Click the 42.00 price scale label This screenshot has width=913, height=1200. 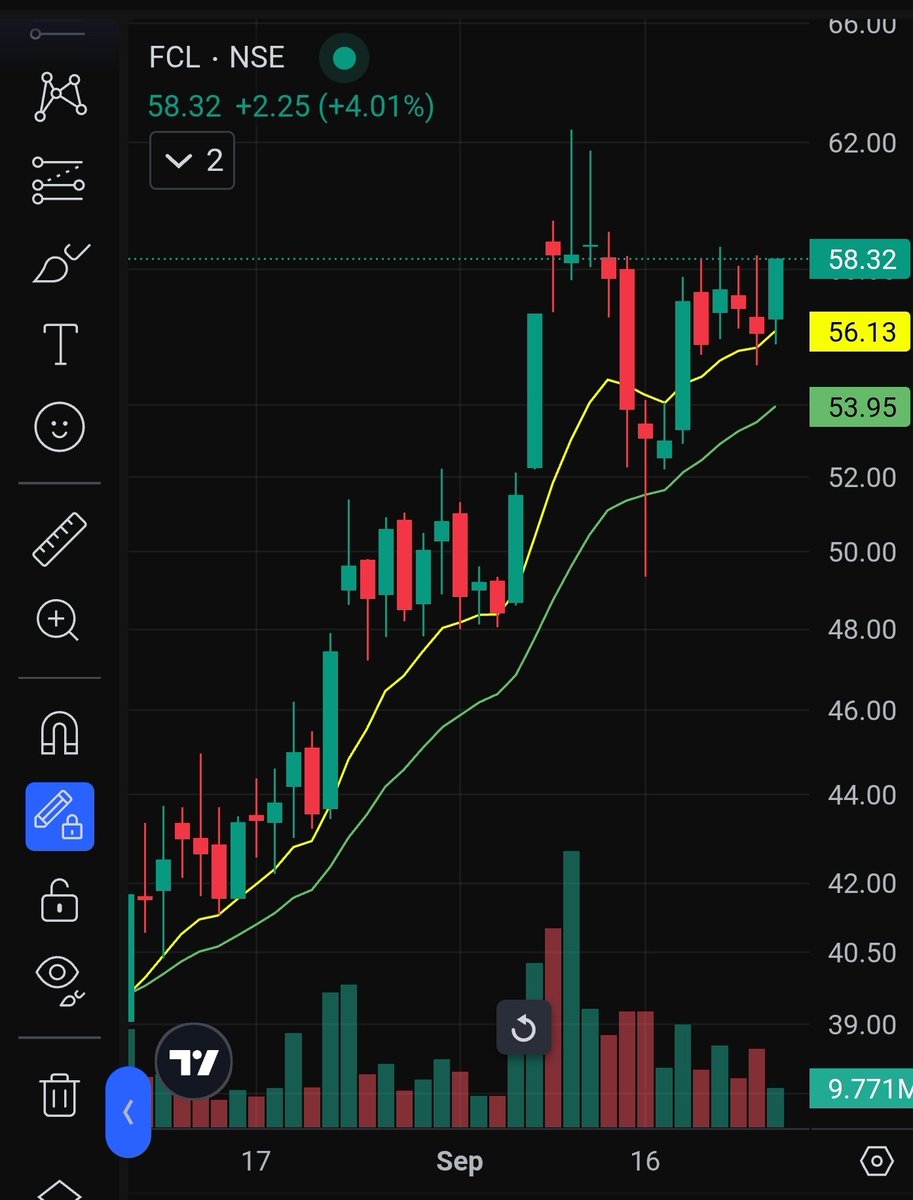[862, 884]
